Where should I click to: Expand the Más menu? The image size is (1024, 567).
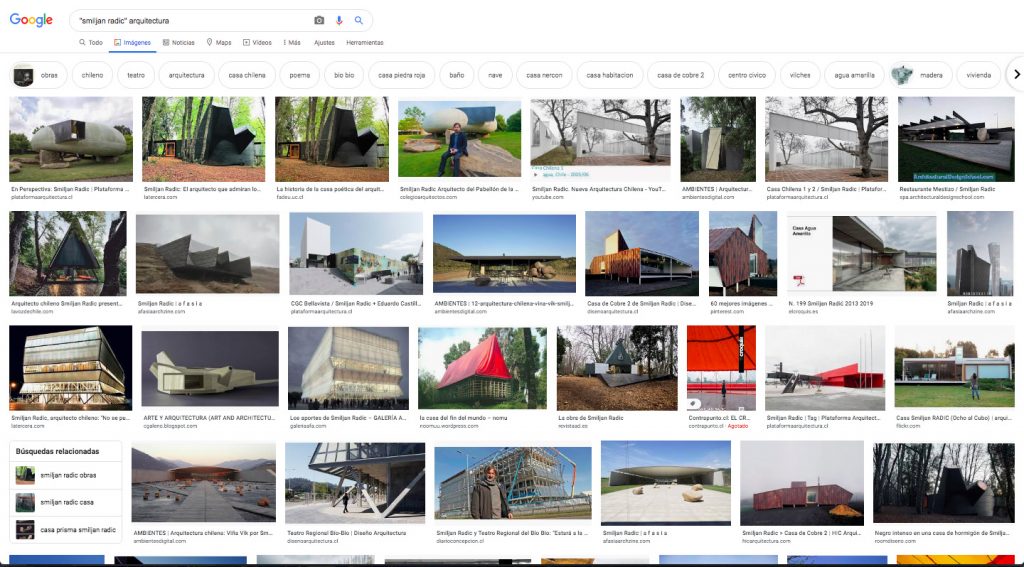tap(292, 43)
